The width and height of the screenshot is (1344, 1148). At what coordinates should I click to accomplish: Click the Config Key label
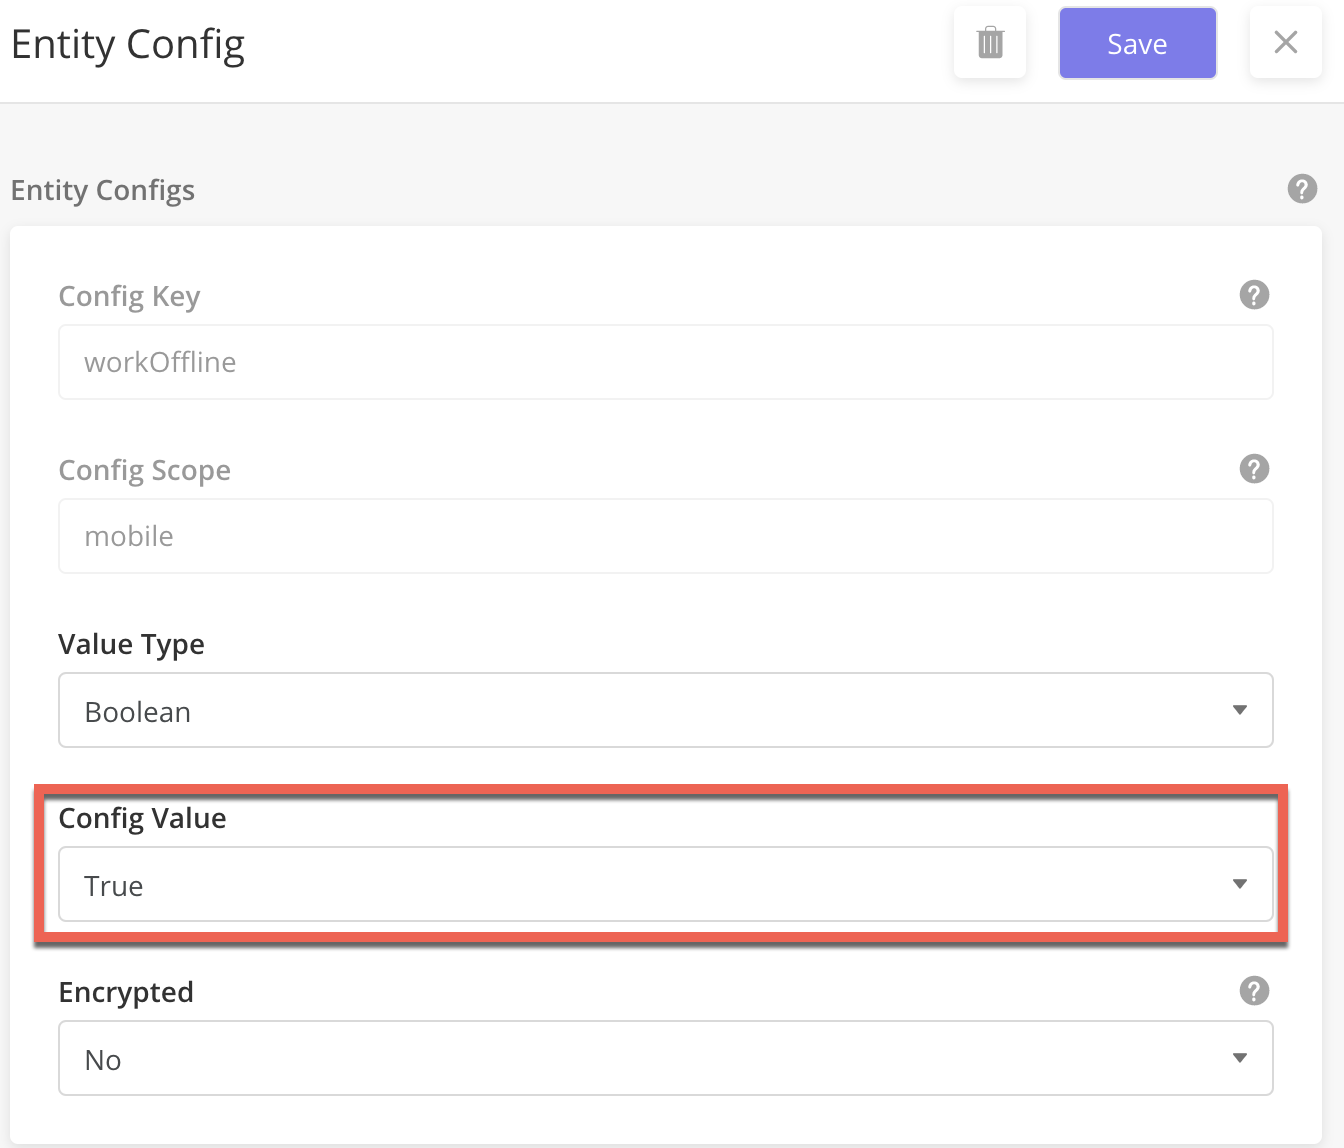click(x=130, y=296)
